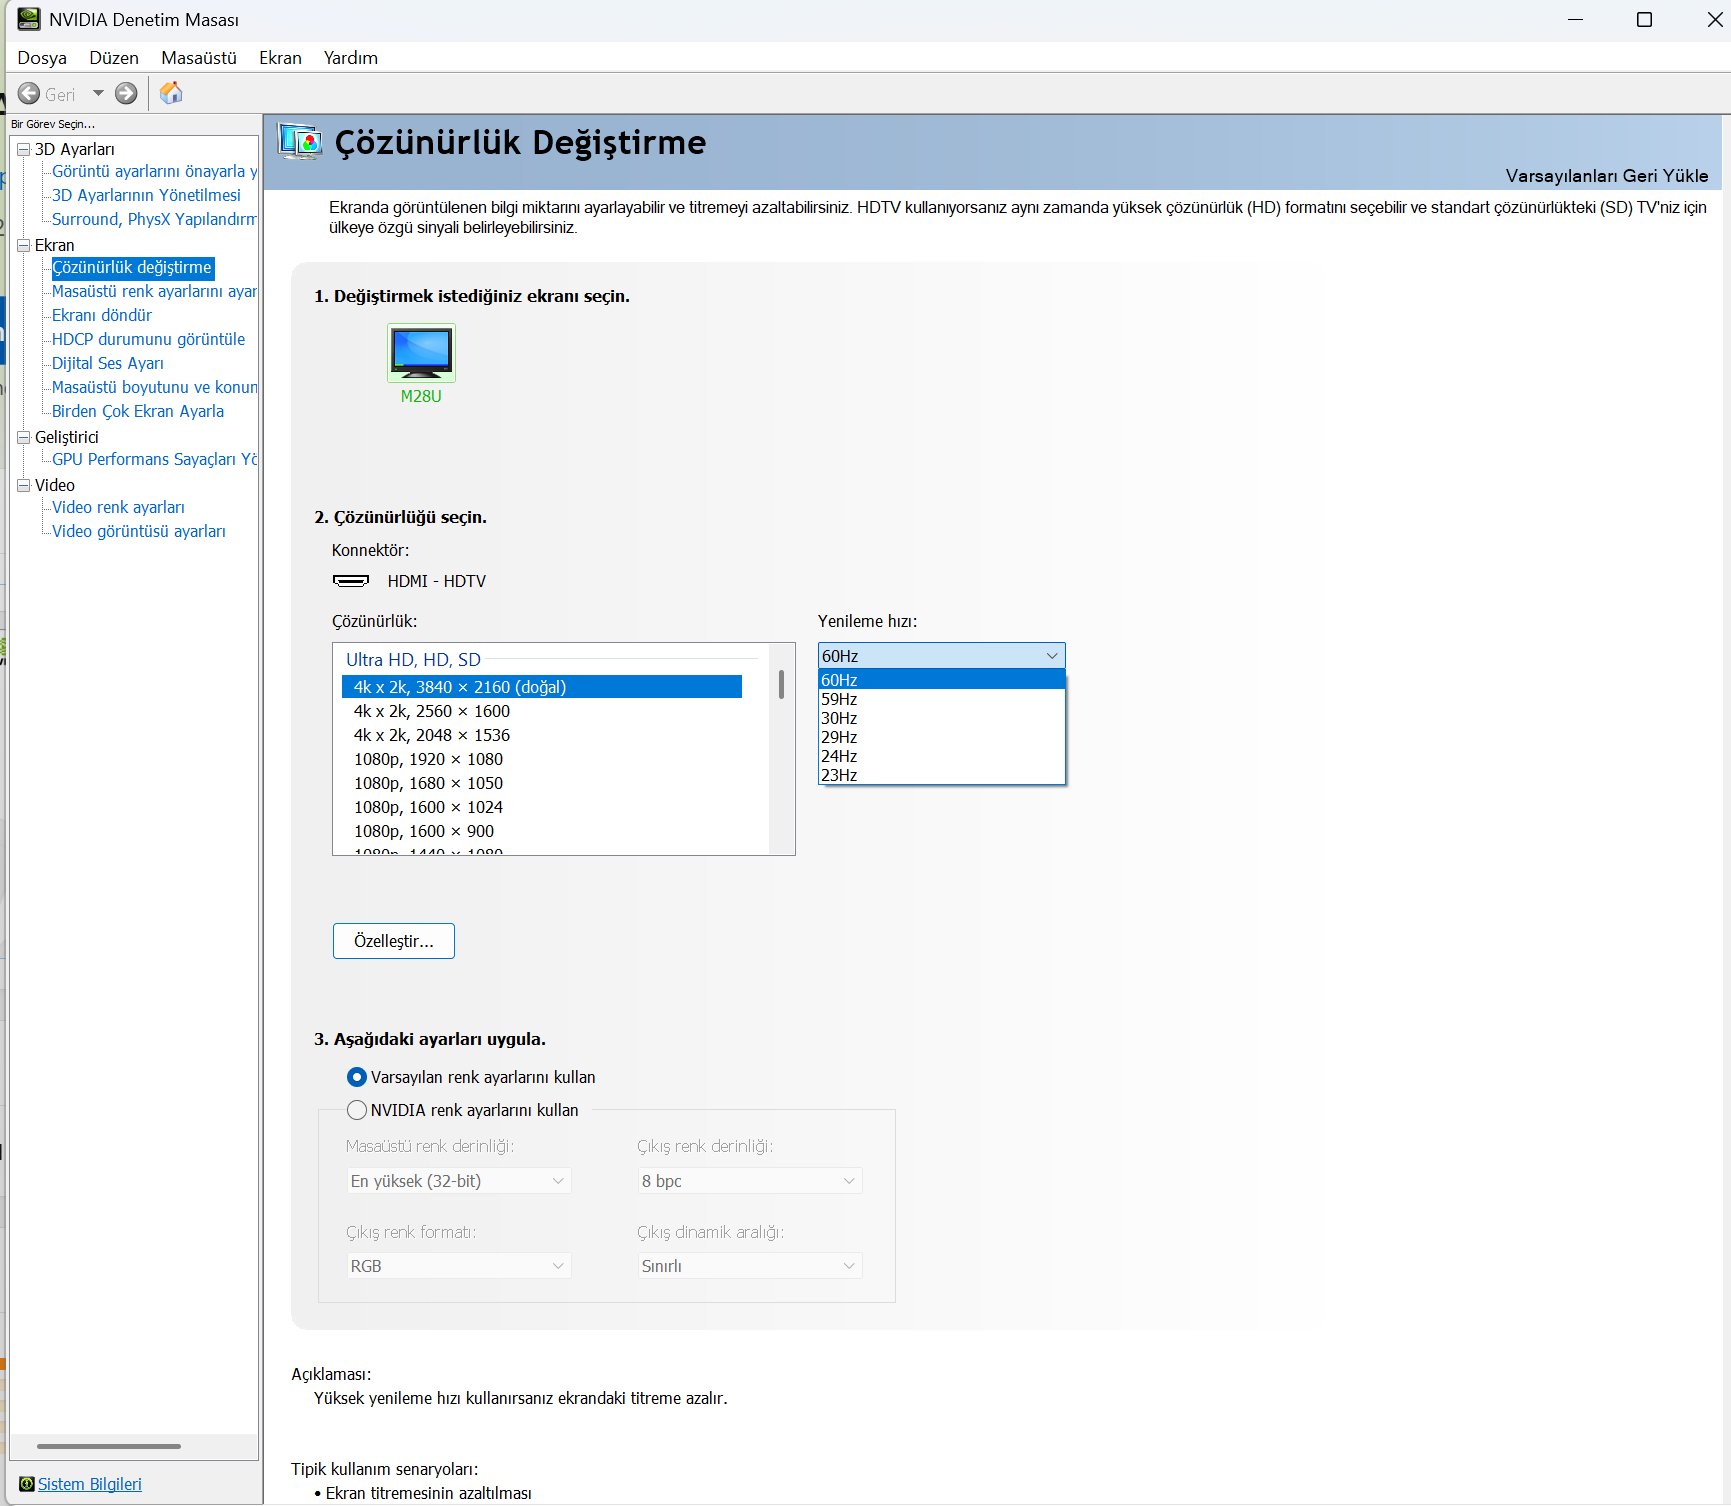The height and width of the screenshot is (1506, 1731).
Task: Open Görüntü ayarlarını önayarla page
Action: [154, 172]
